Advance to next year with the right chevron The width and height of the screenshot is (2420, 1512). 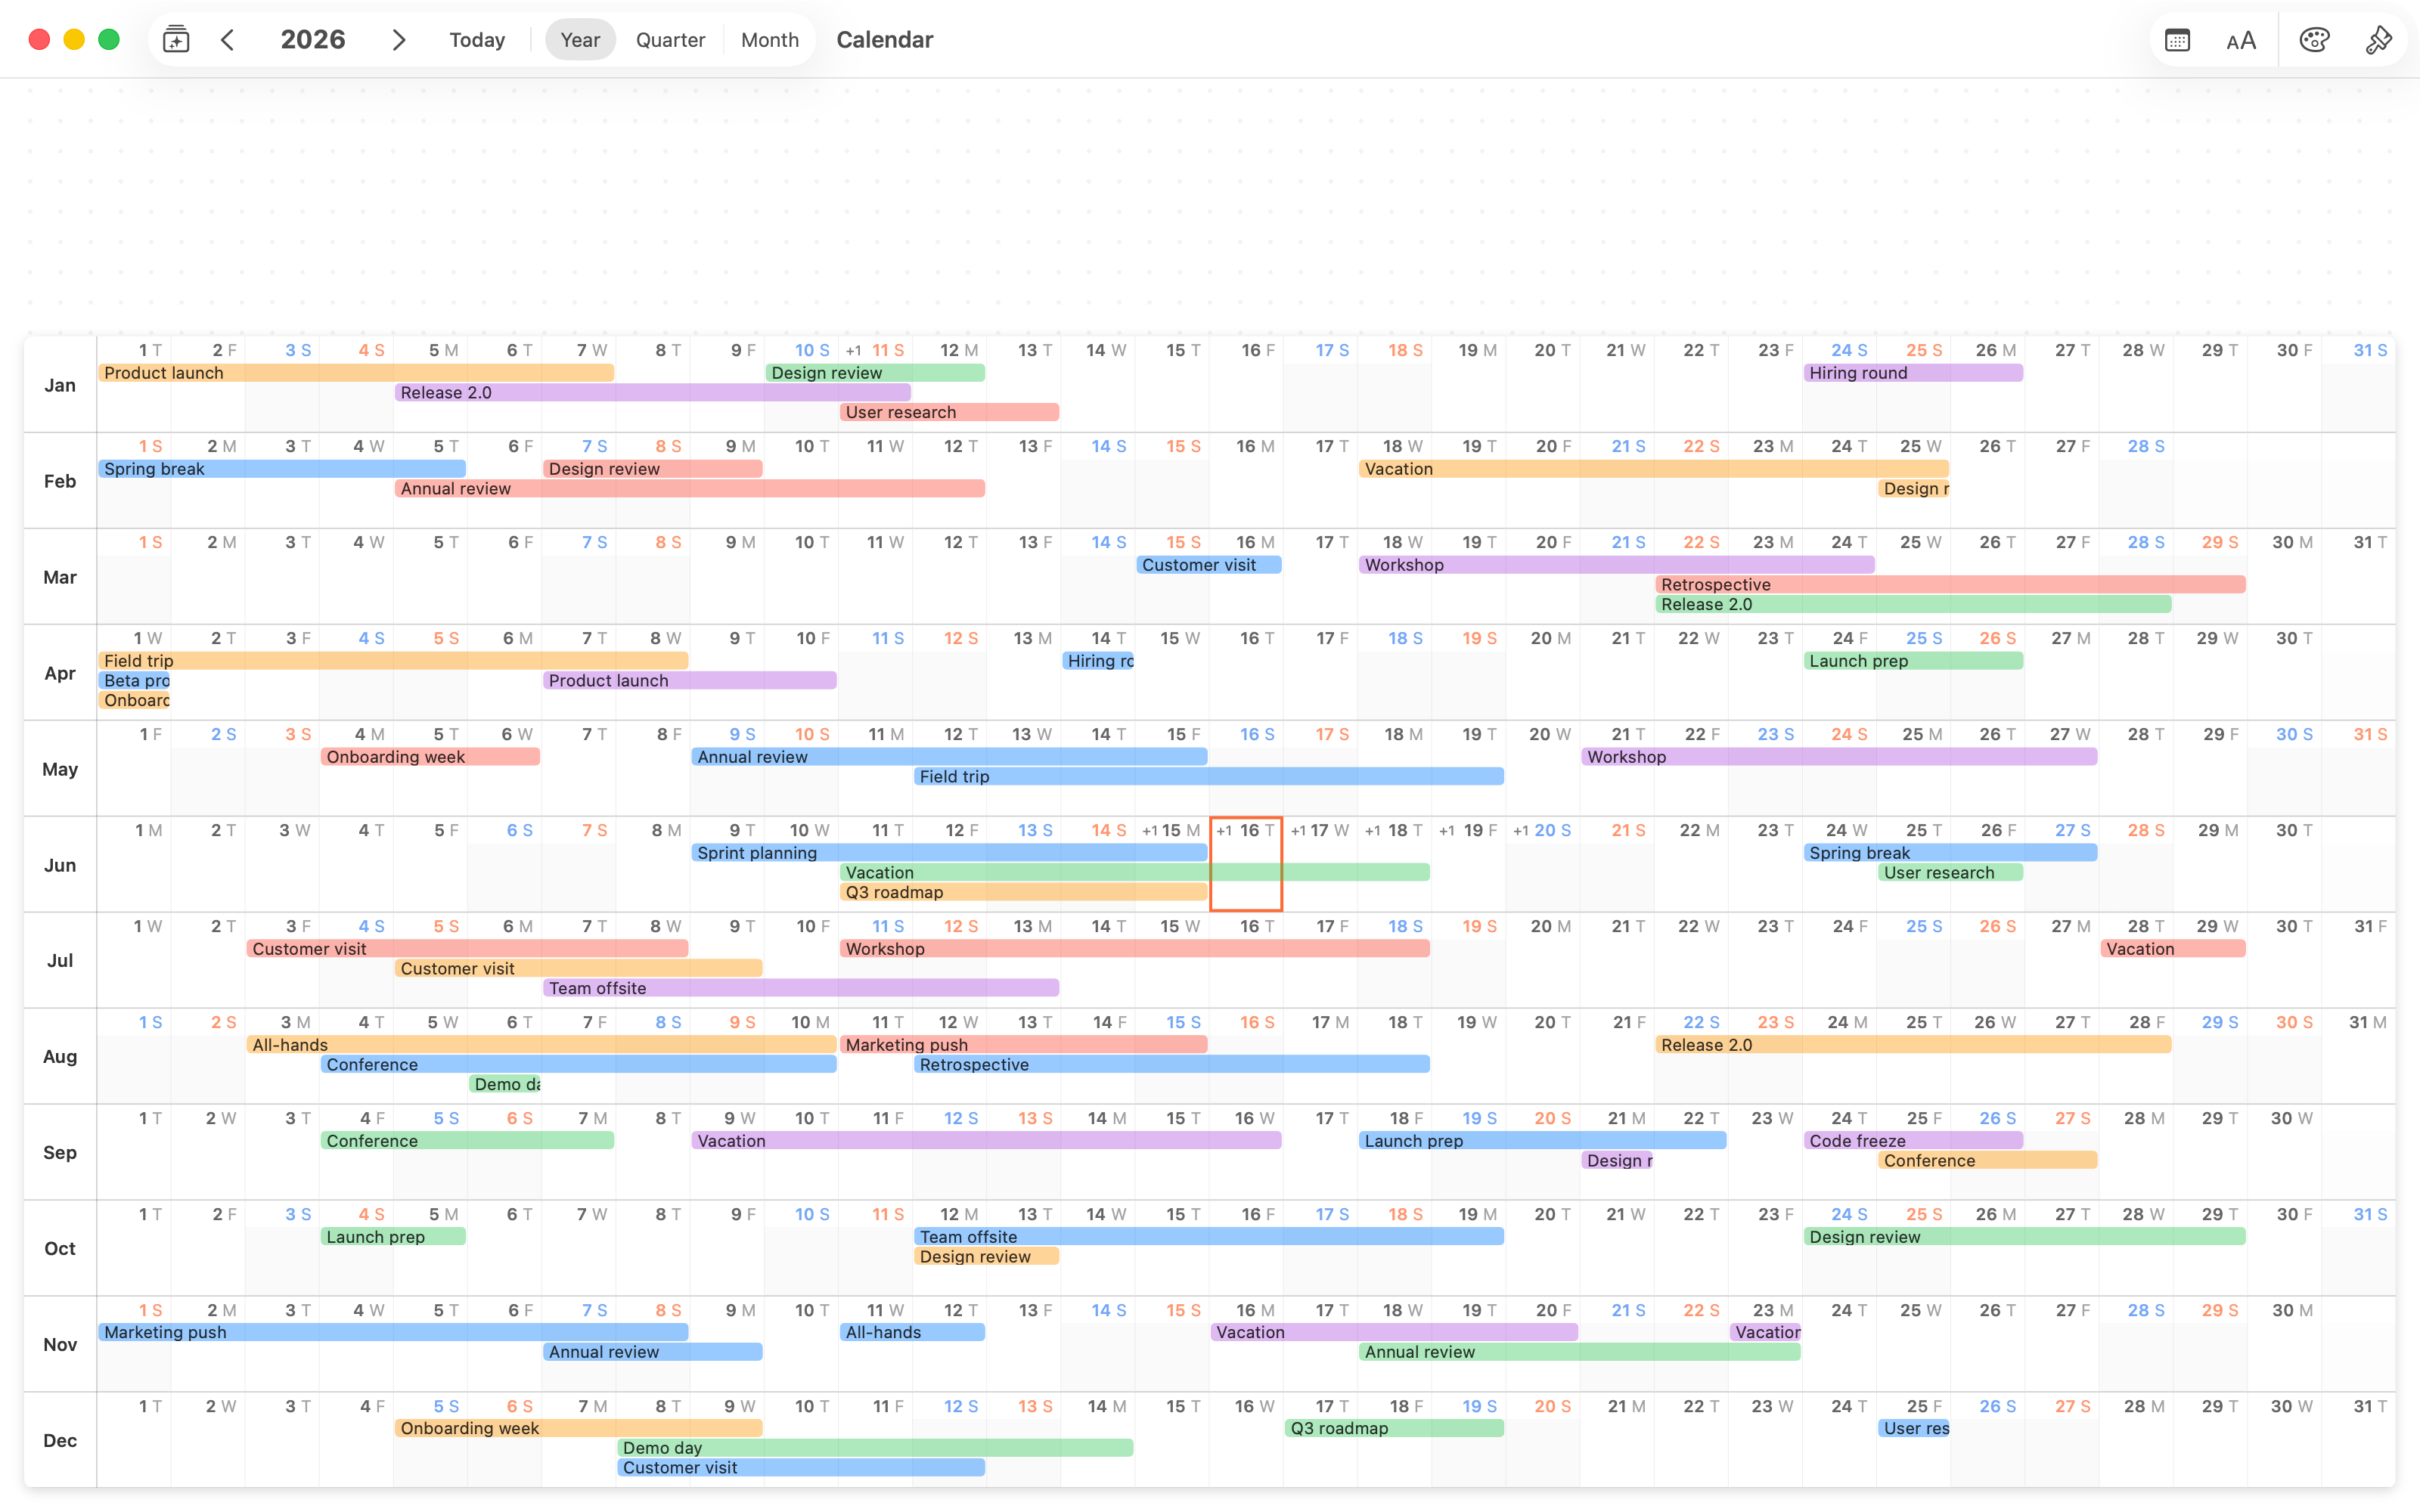pyautogui.click(x=399, y=40)
